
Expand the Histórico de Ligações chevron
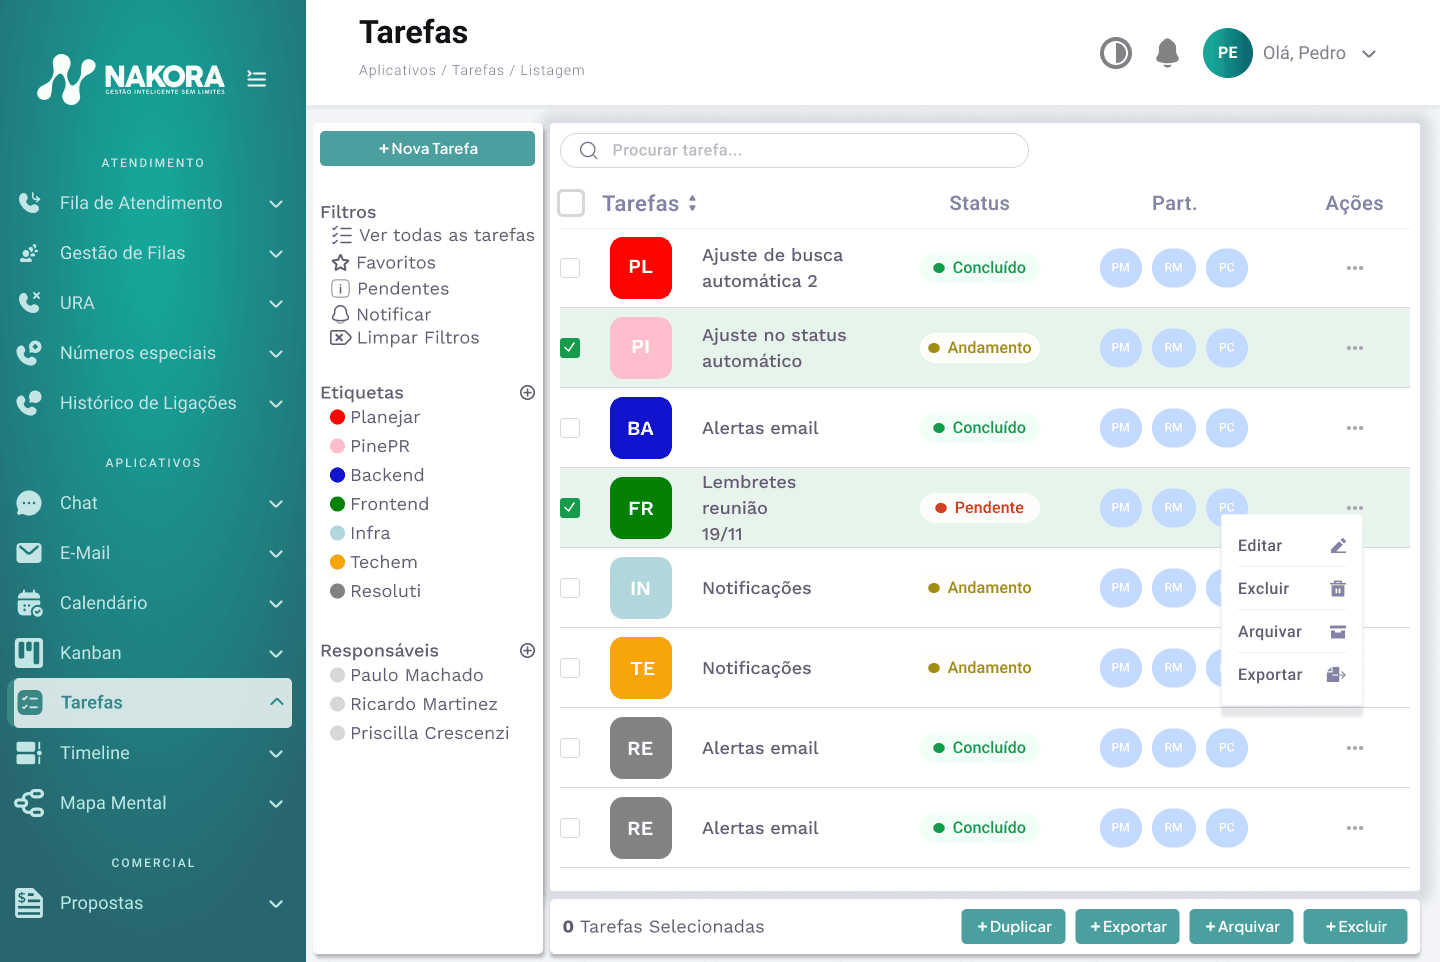(x=276, y=404)
